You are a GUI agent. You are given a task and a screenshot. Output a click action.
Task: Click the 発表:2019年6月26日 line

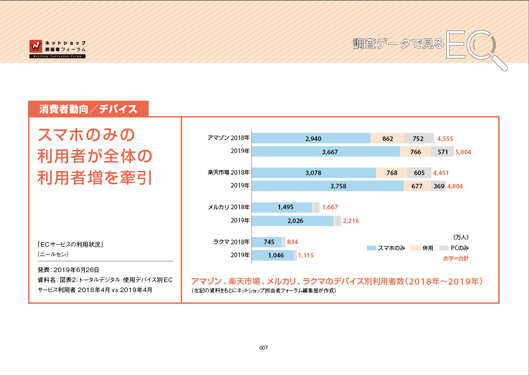[68, 270]
